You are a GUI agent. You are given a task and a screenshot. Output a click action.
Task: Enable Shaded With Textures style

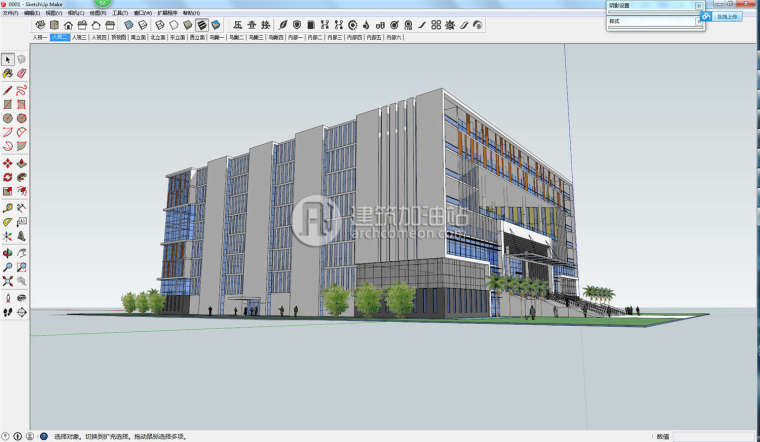(201, 24)
